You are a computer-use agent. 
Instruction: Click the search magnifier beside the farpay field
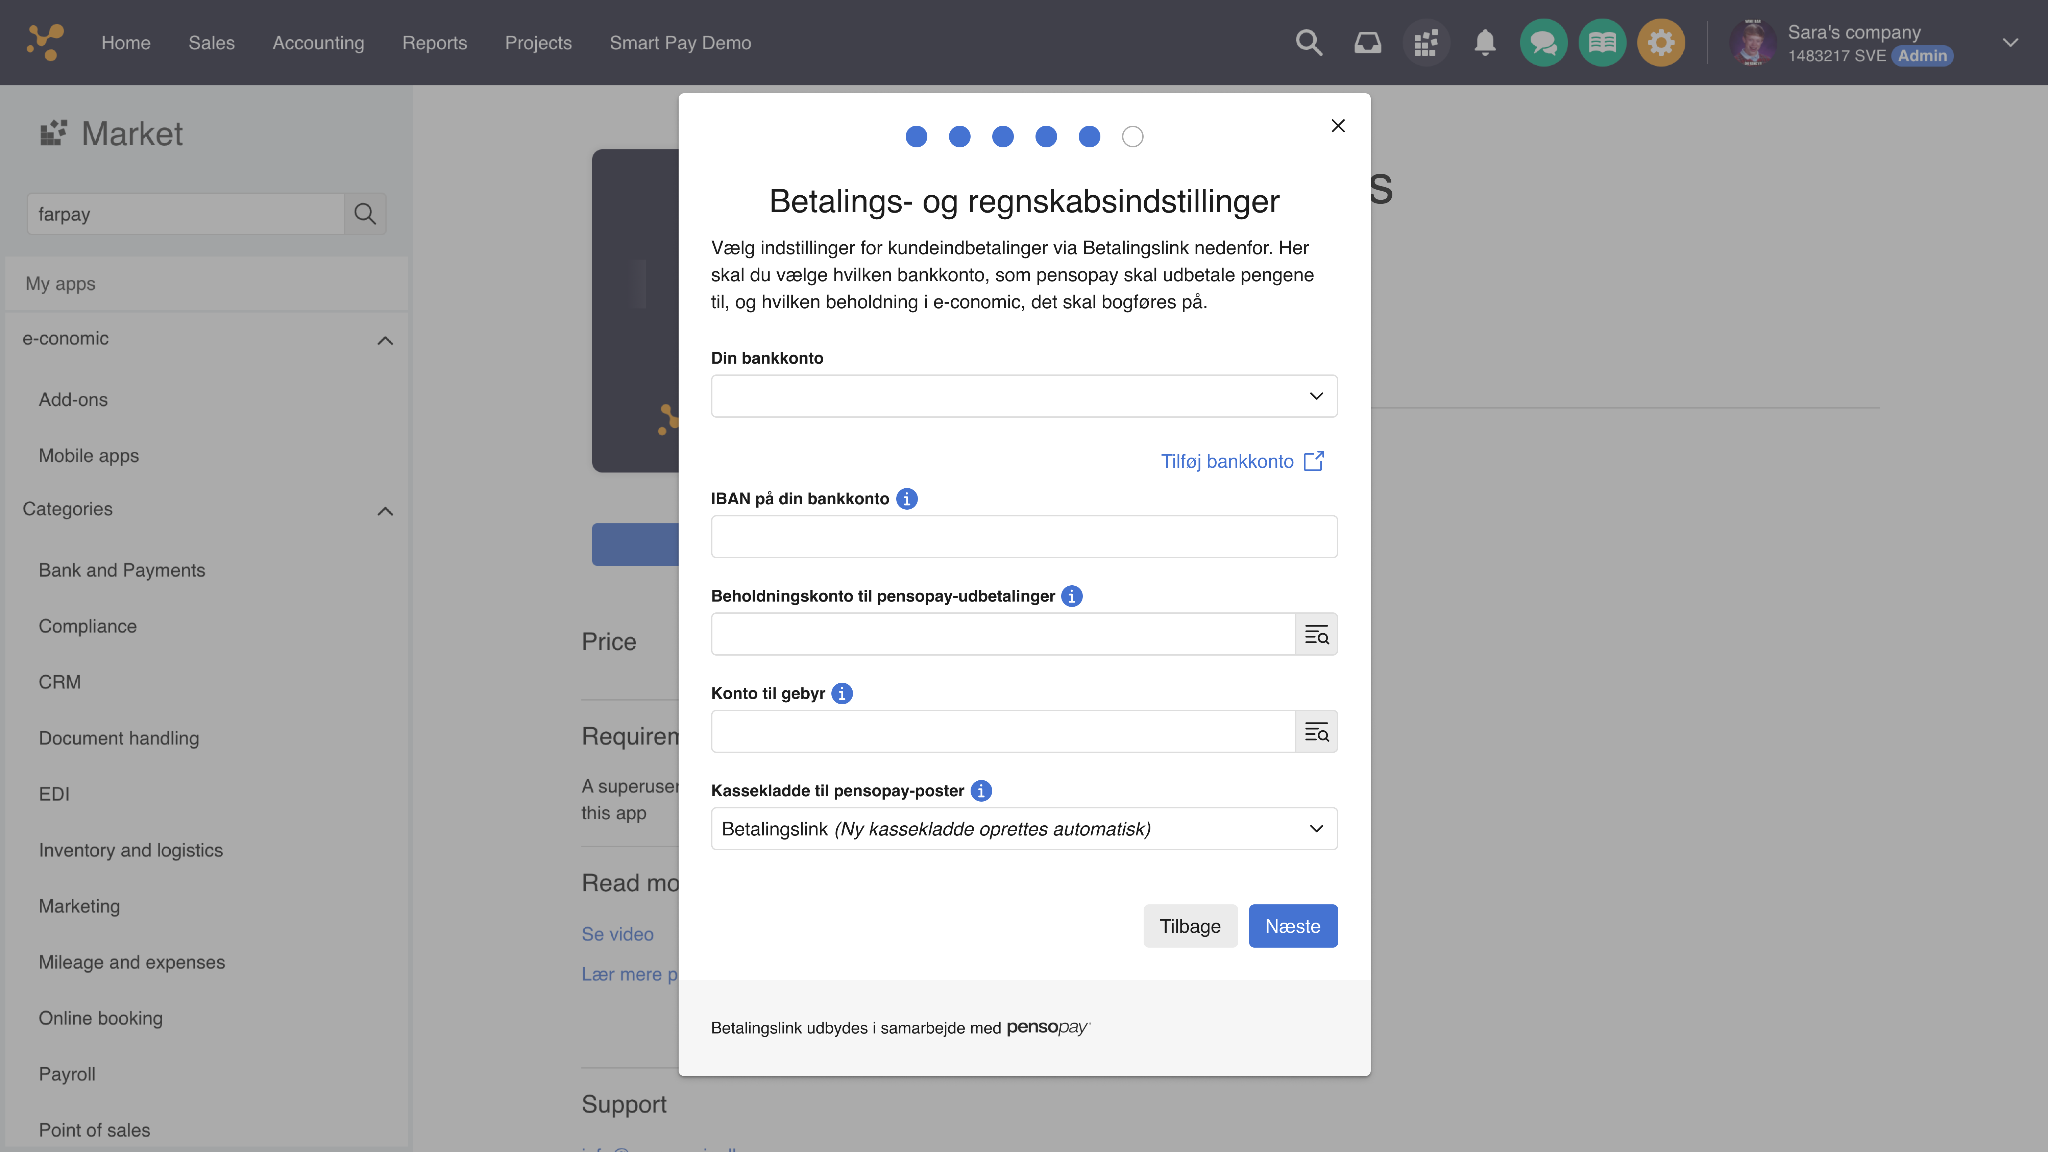click(x=365, y=214)
